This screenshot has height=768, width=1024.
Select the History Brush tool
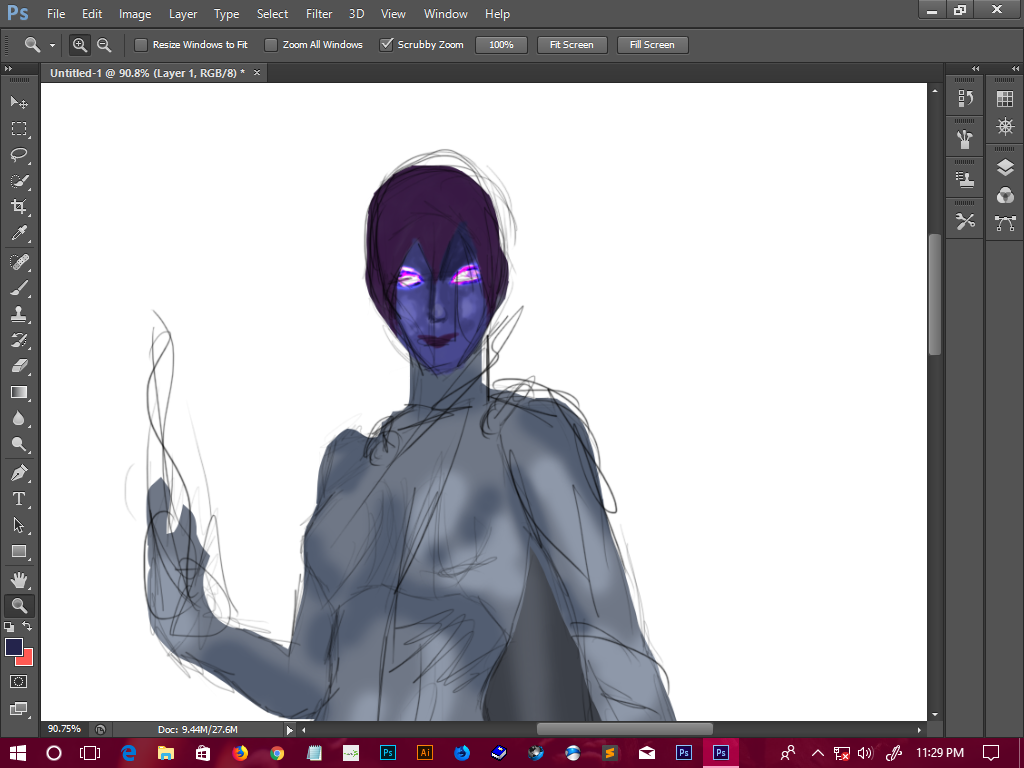point(19,340)
